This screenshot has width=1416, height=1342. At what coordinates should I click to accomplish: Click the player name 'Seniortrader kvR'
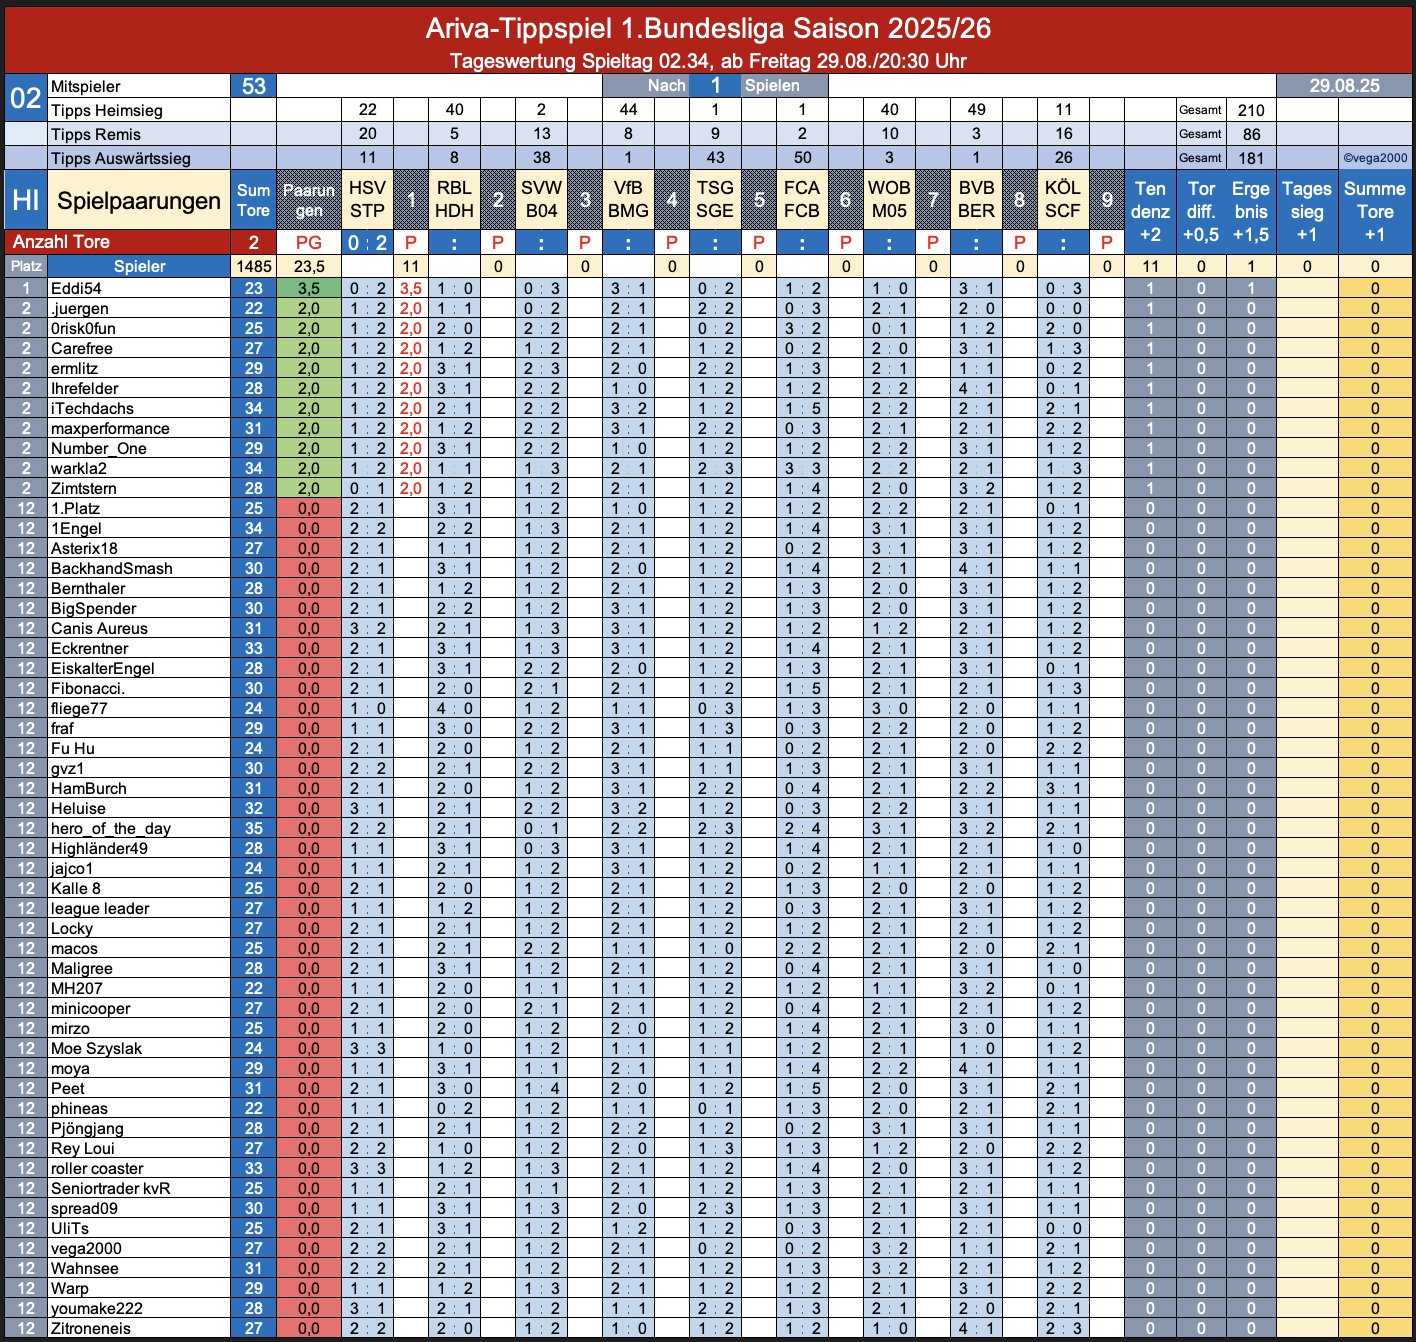point(110,1188)
